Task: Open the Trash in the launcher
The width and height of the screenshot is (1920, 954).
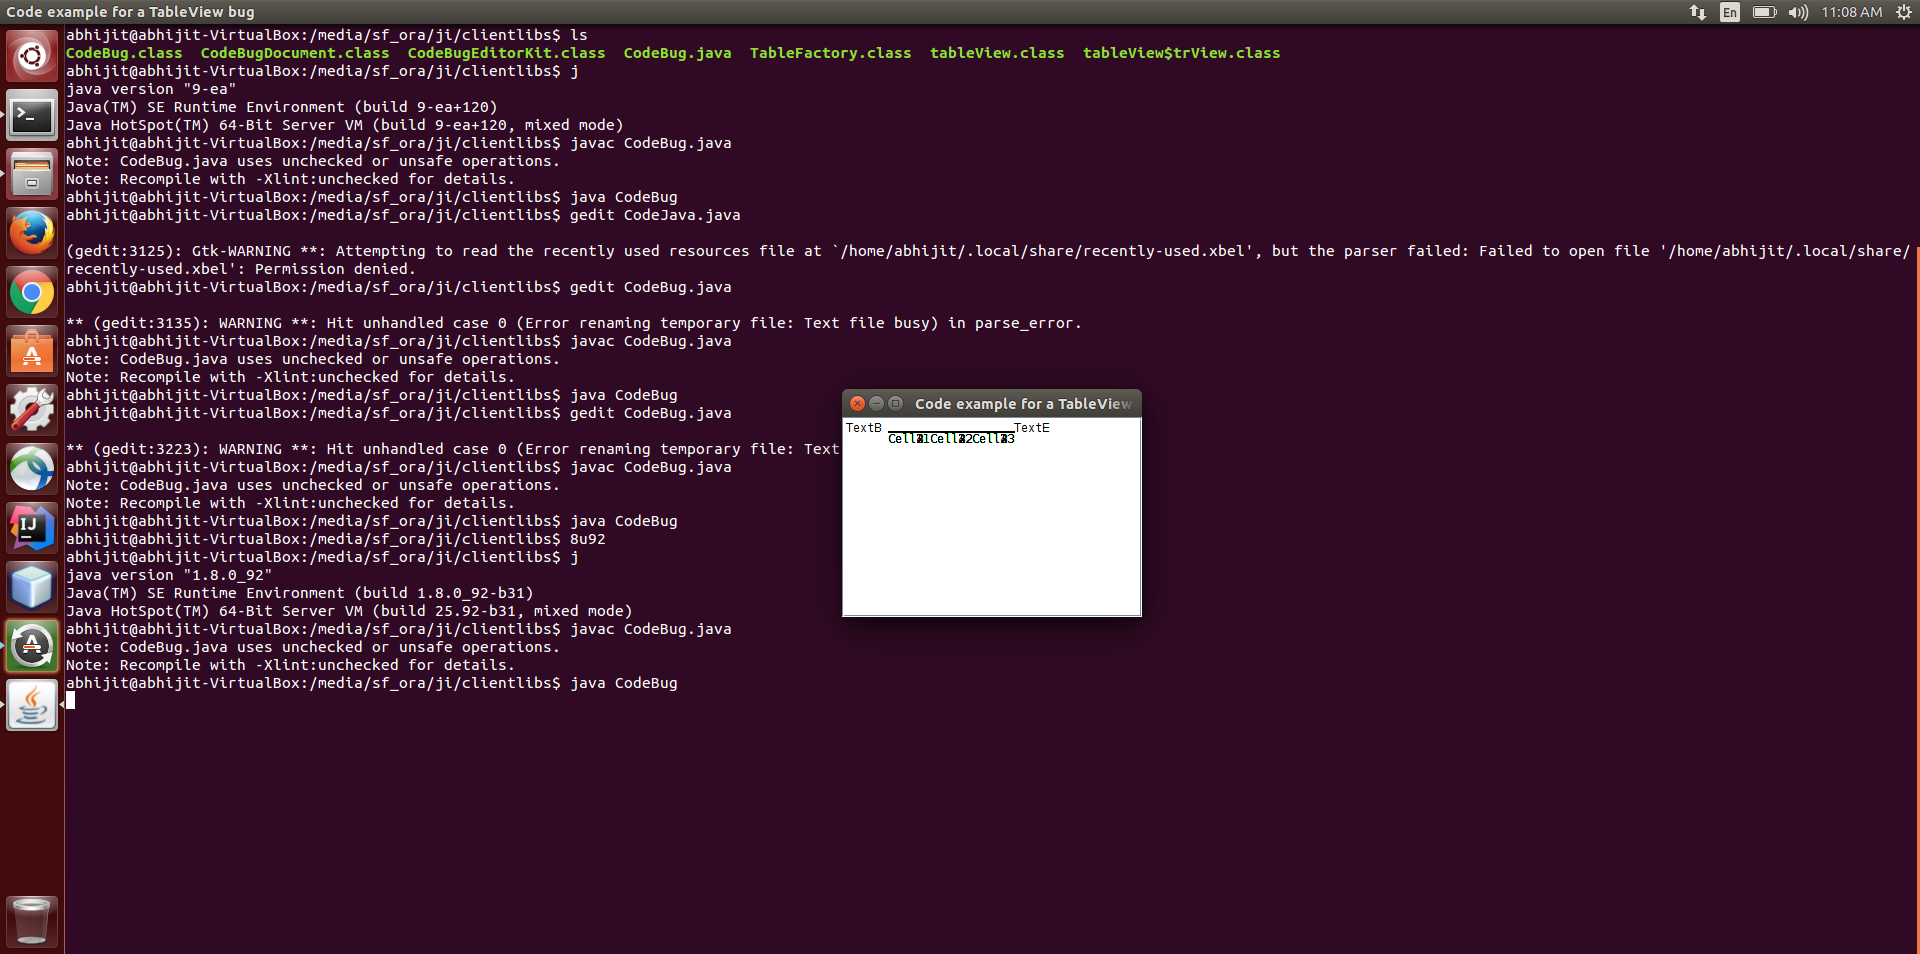Action: click(x=32, y=920)
